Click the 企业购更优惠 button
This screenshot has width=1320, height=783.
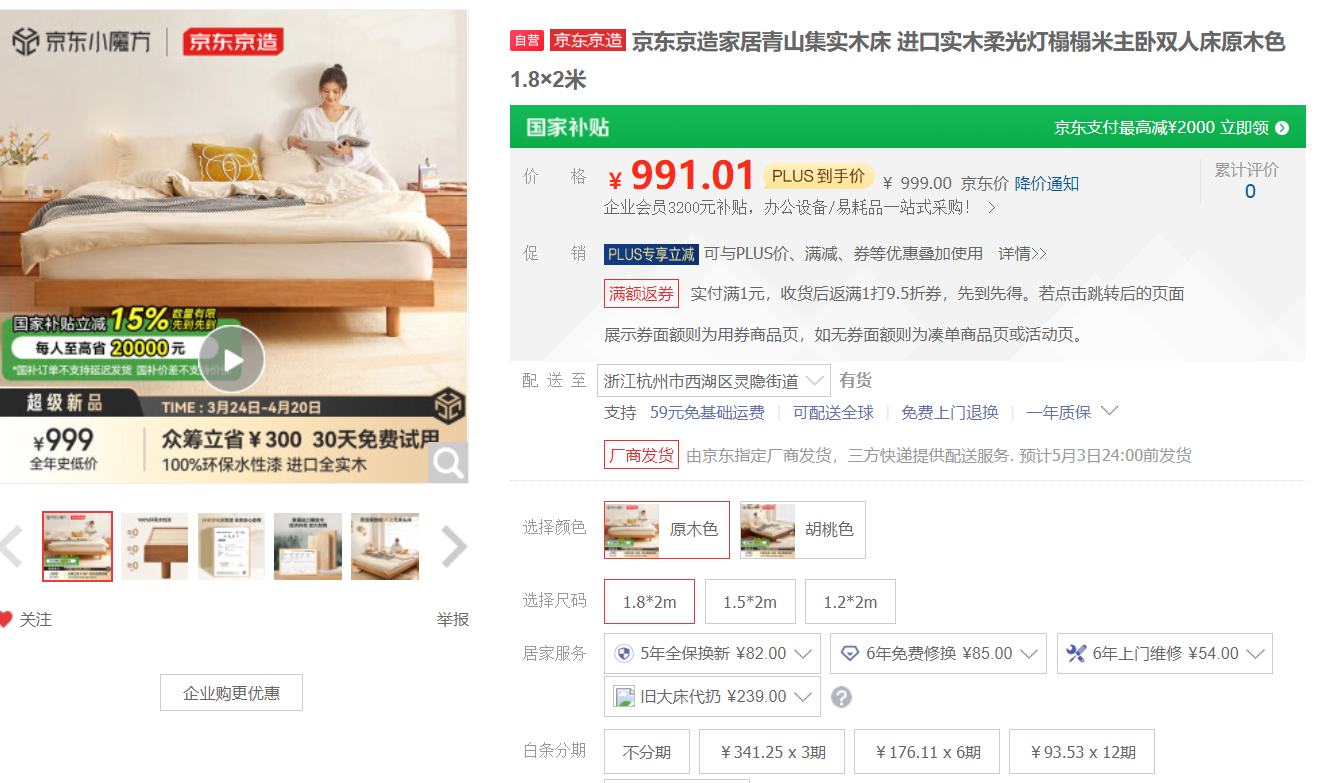231,692
